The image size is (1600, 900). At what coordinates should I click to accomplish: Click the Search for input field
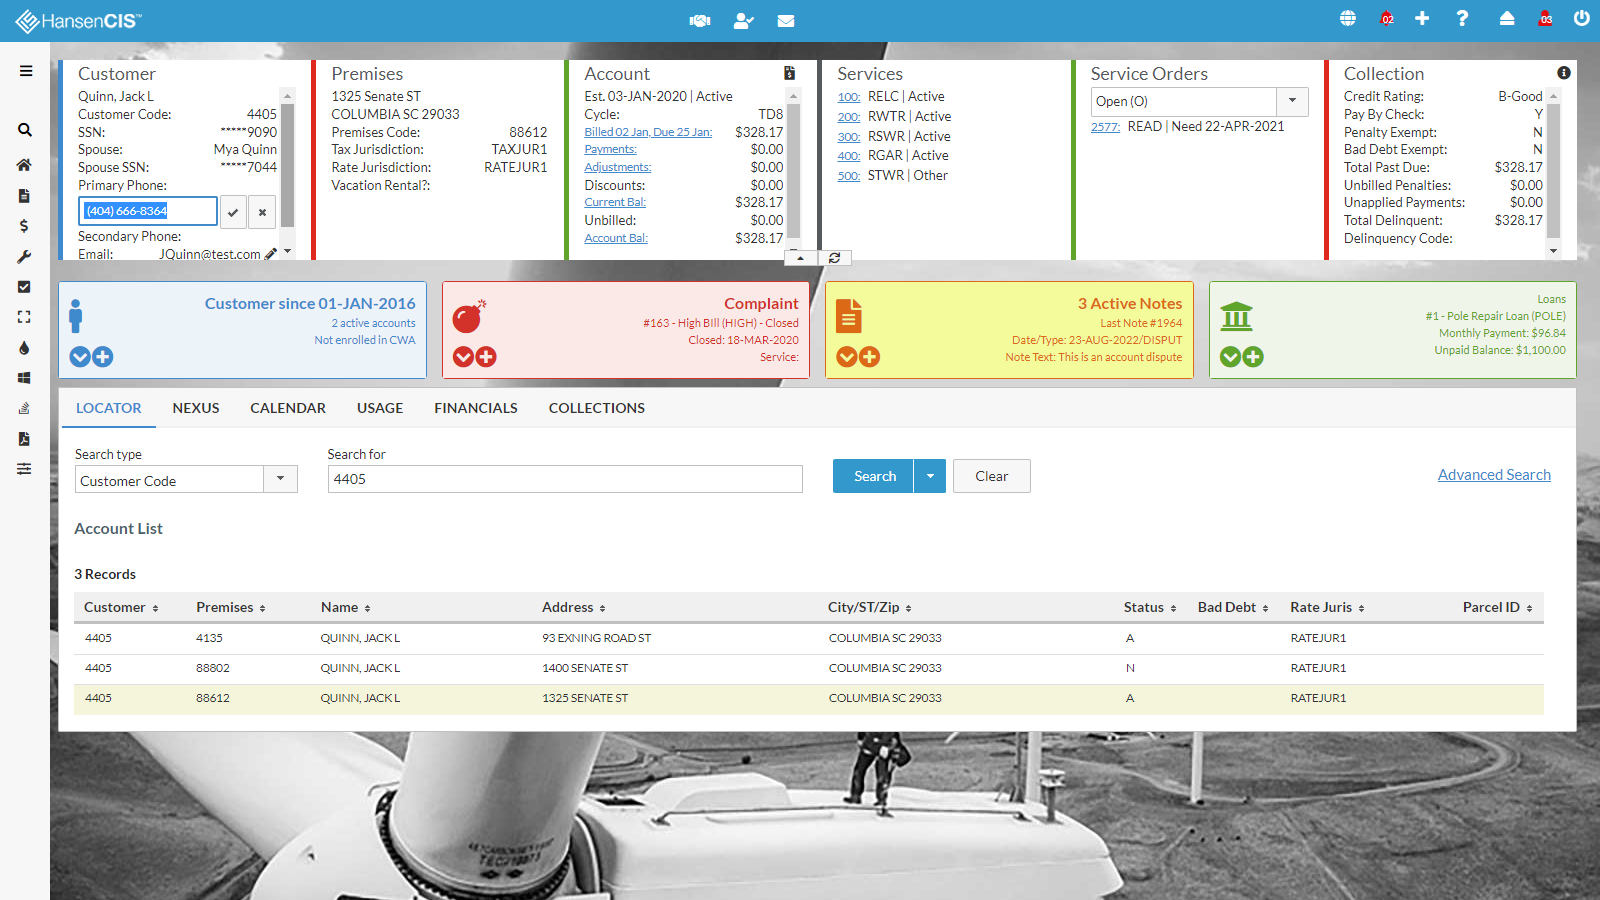pyautogui.click(x=565, y=479)
